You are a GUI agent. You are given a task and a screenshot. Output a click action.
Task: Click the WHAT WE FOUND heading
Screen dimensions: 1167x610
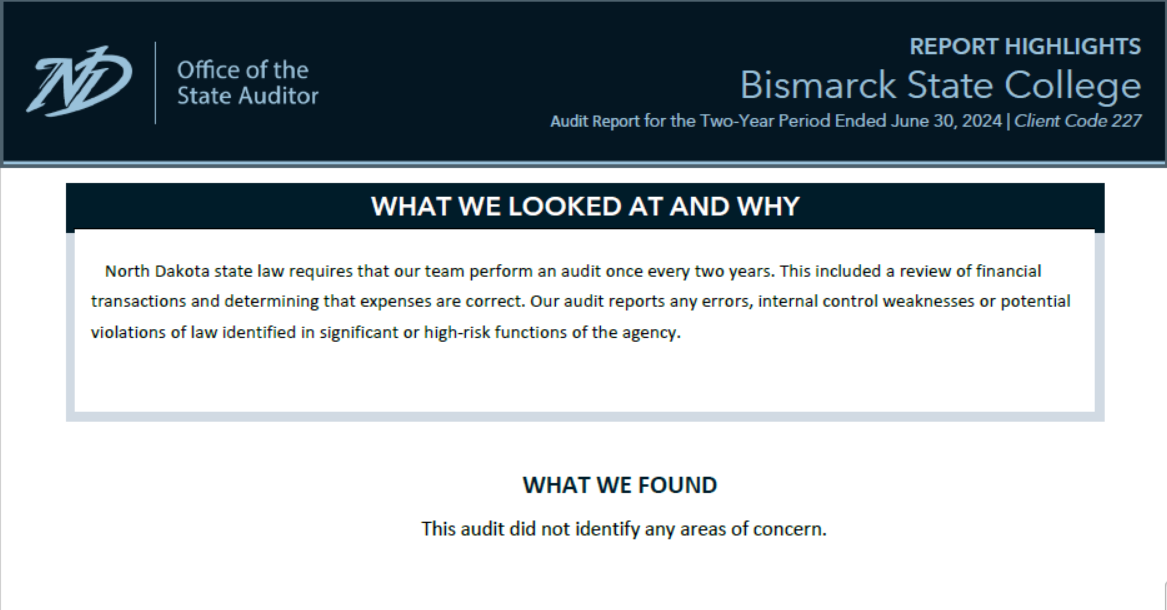click(x=620, y=485)
